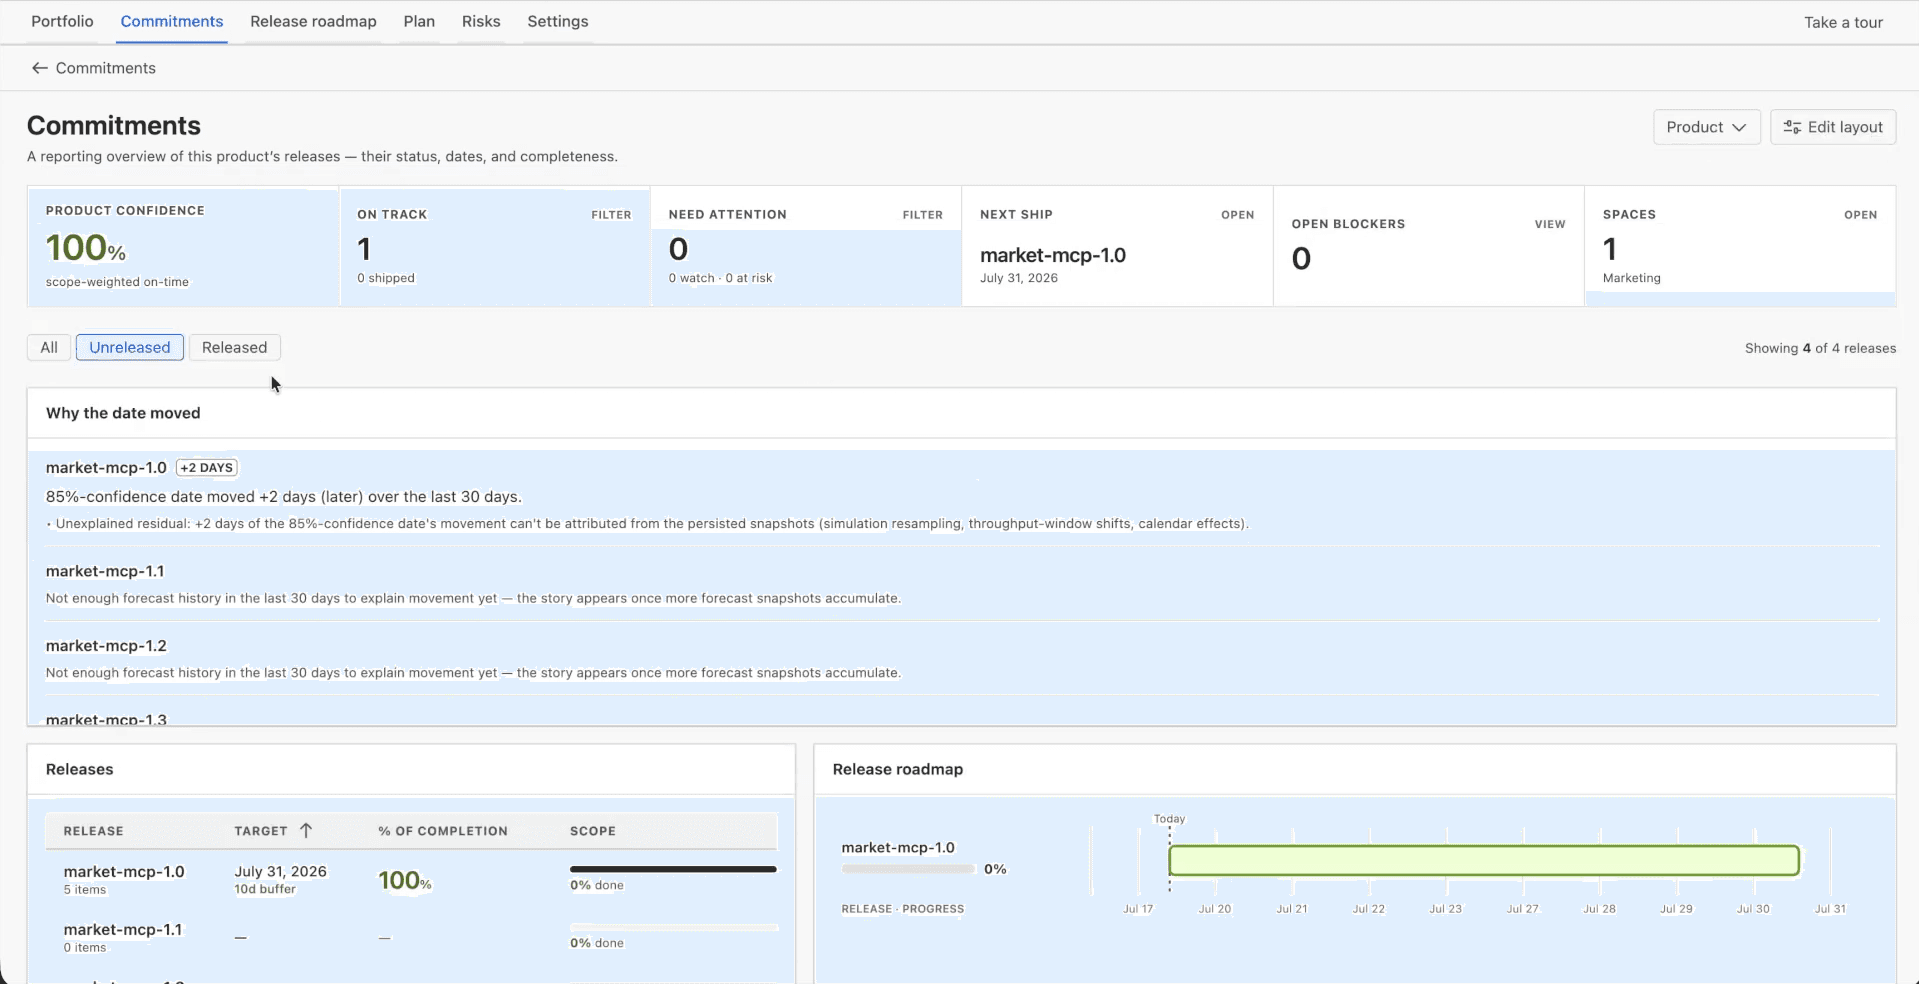Click OPEN on the Next Ship card

[x=1237, y=215]
